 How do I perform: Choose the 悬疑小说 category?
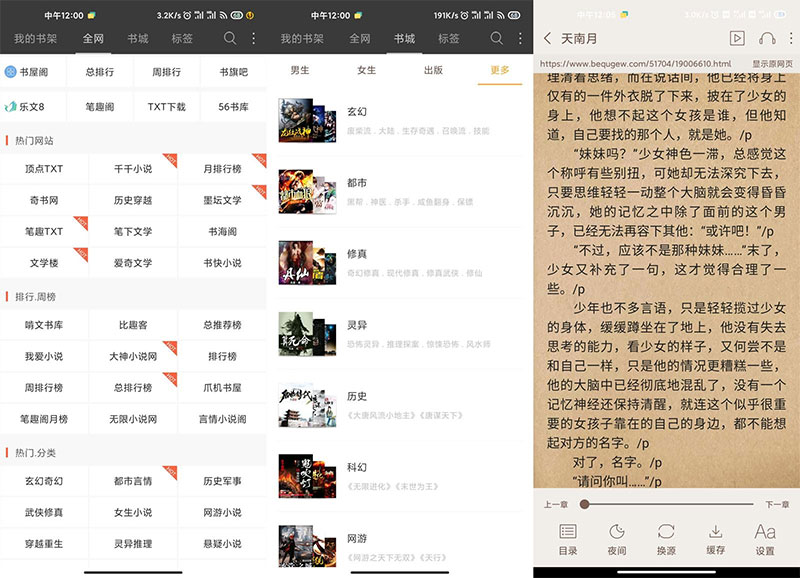(x=222, y=544)
